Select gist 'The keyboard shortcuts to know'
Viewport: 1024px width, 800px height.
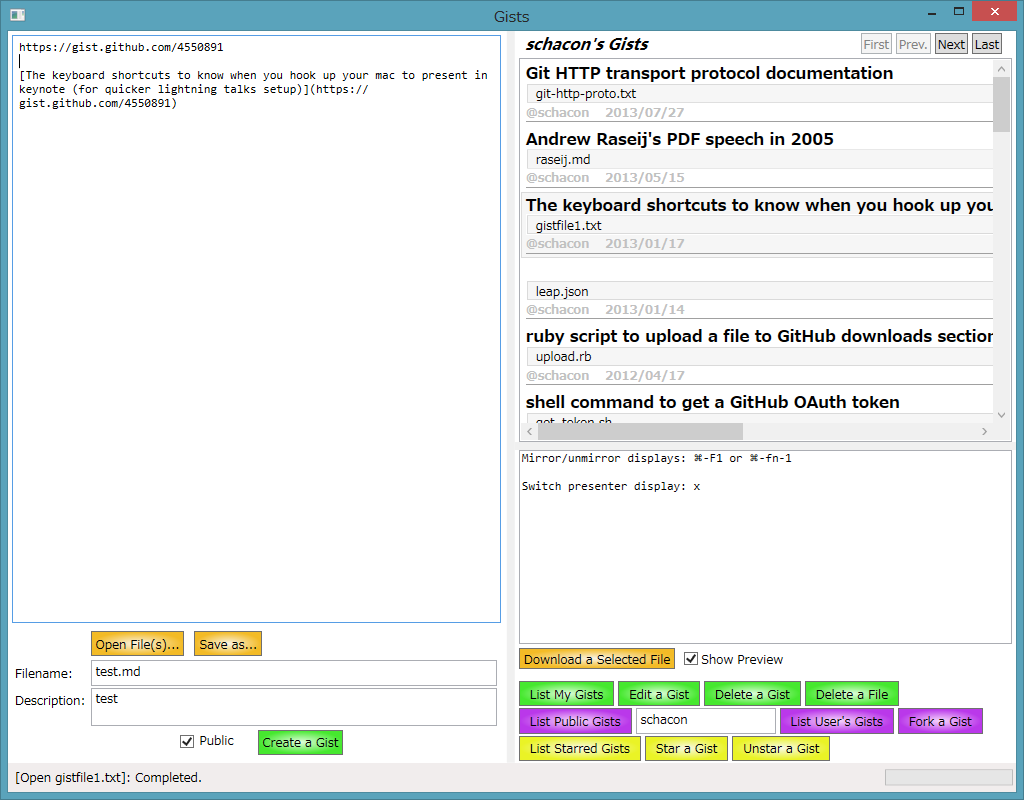tap(759, 205)
